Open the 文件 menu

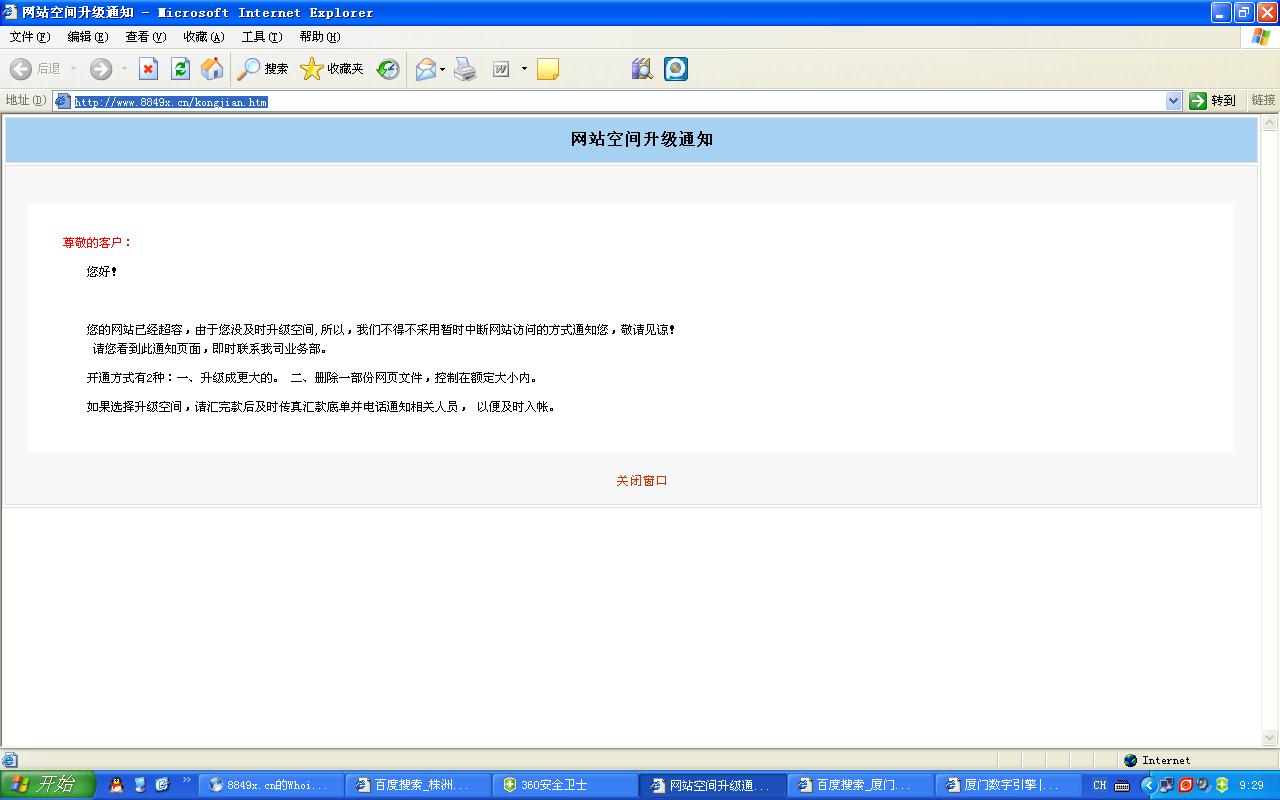(29, 37)
